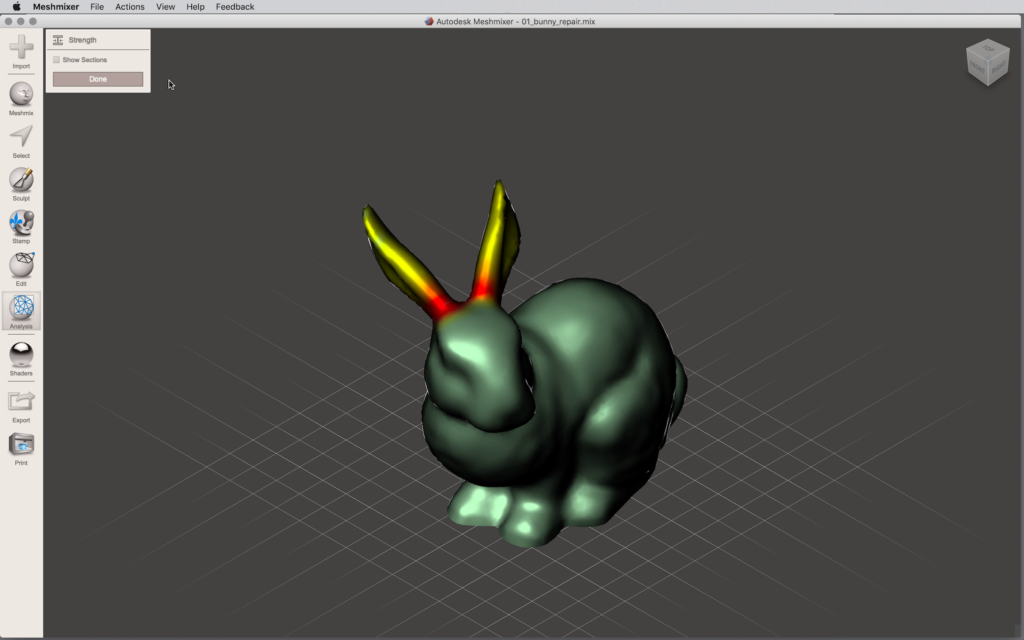Open the Help menu
Viewport: 1024px width, 640px height.
pyautogui.click(x=196, y=7)
